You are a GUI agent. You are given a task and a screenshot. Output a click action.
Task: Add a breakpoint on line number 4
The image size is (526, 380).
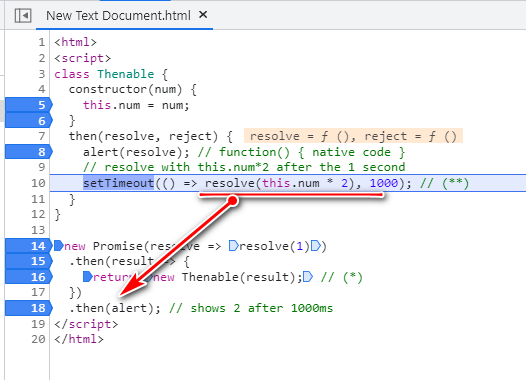[x=42, y=89]
